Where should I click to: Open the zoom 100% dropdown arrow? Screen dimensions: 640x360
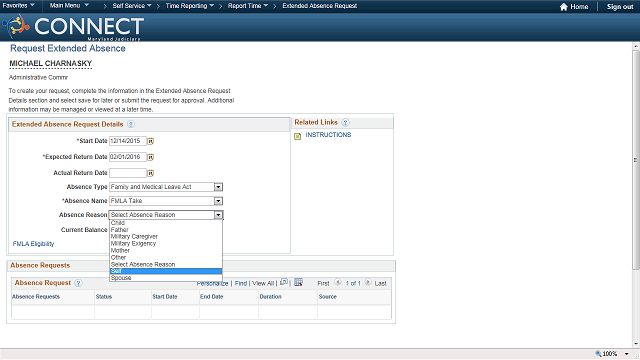(627, 354)
